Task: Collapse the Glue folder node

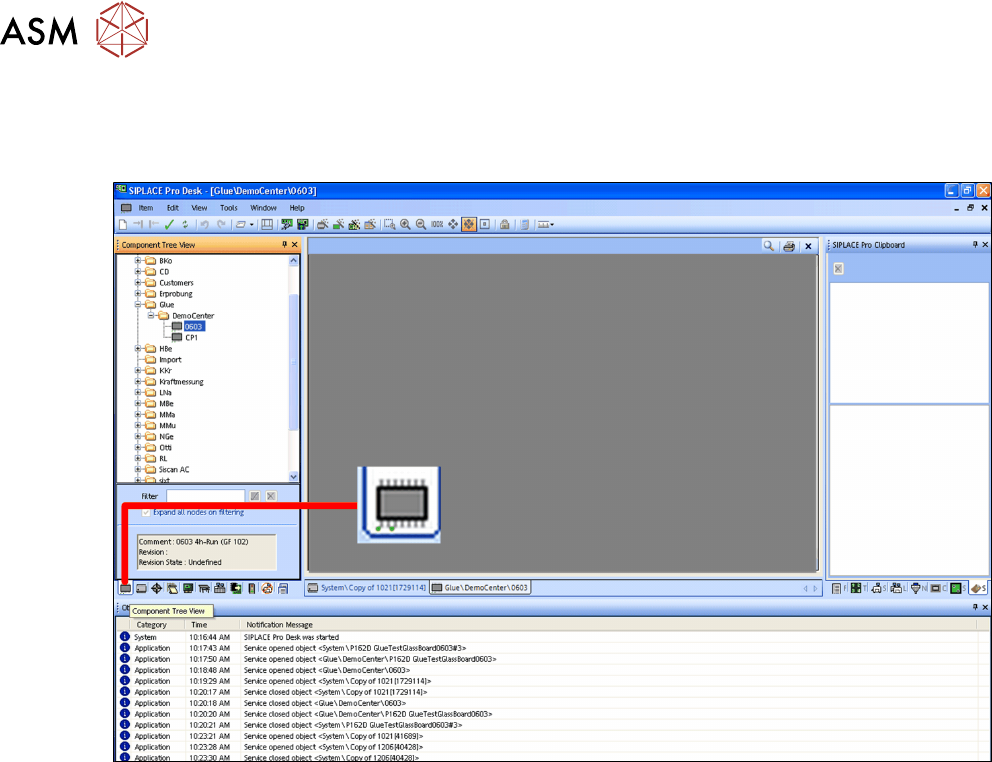Action: [x=138, y=304]
